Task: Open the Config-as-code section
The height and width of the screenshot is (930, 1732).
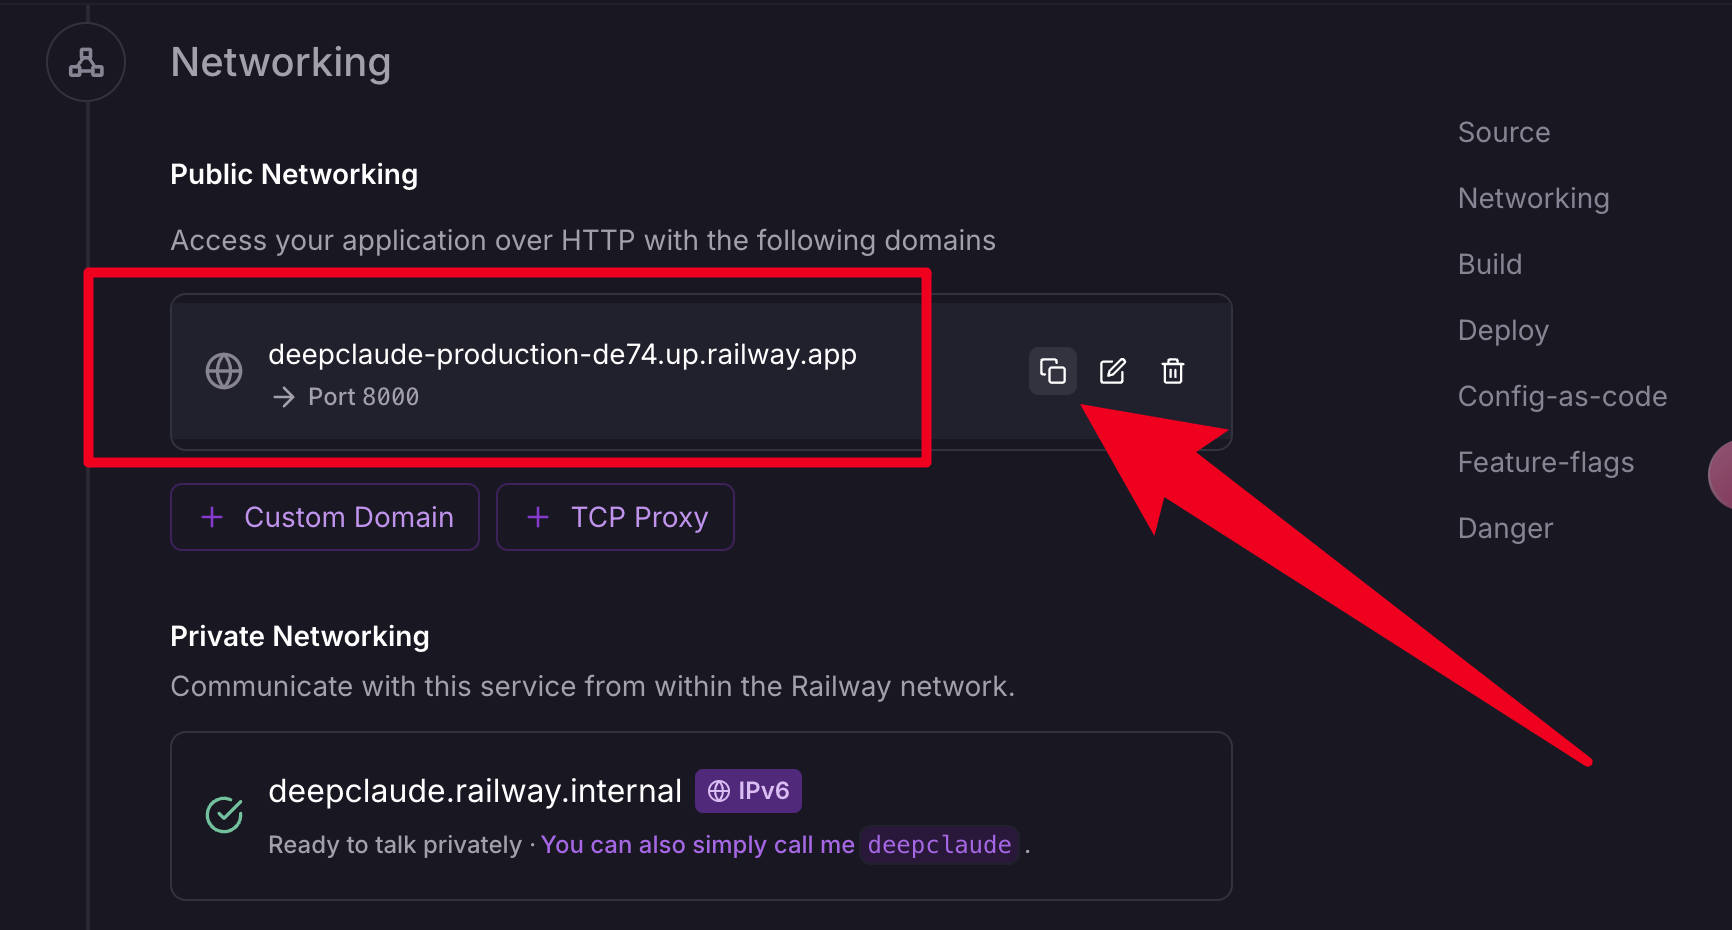Action: pyautogui.click(x=1561, y=396)
